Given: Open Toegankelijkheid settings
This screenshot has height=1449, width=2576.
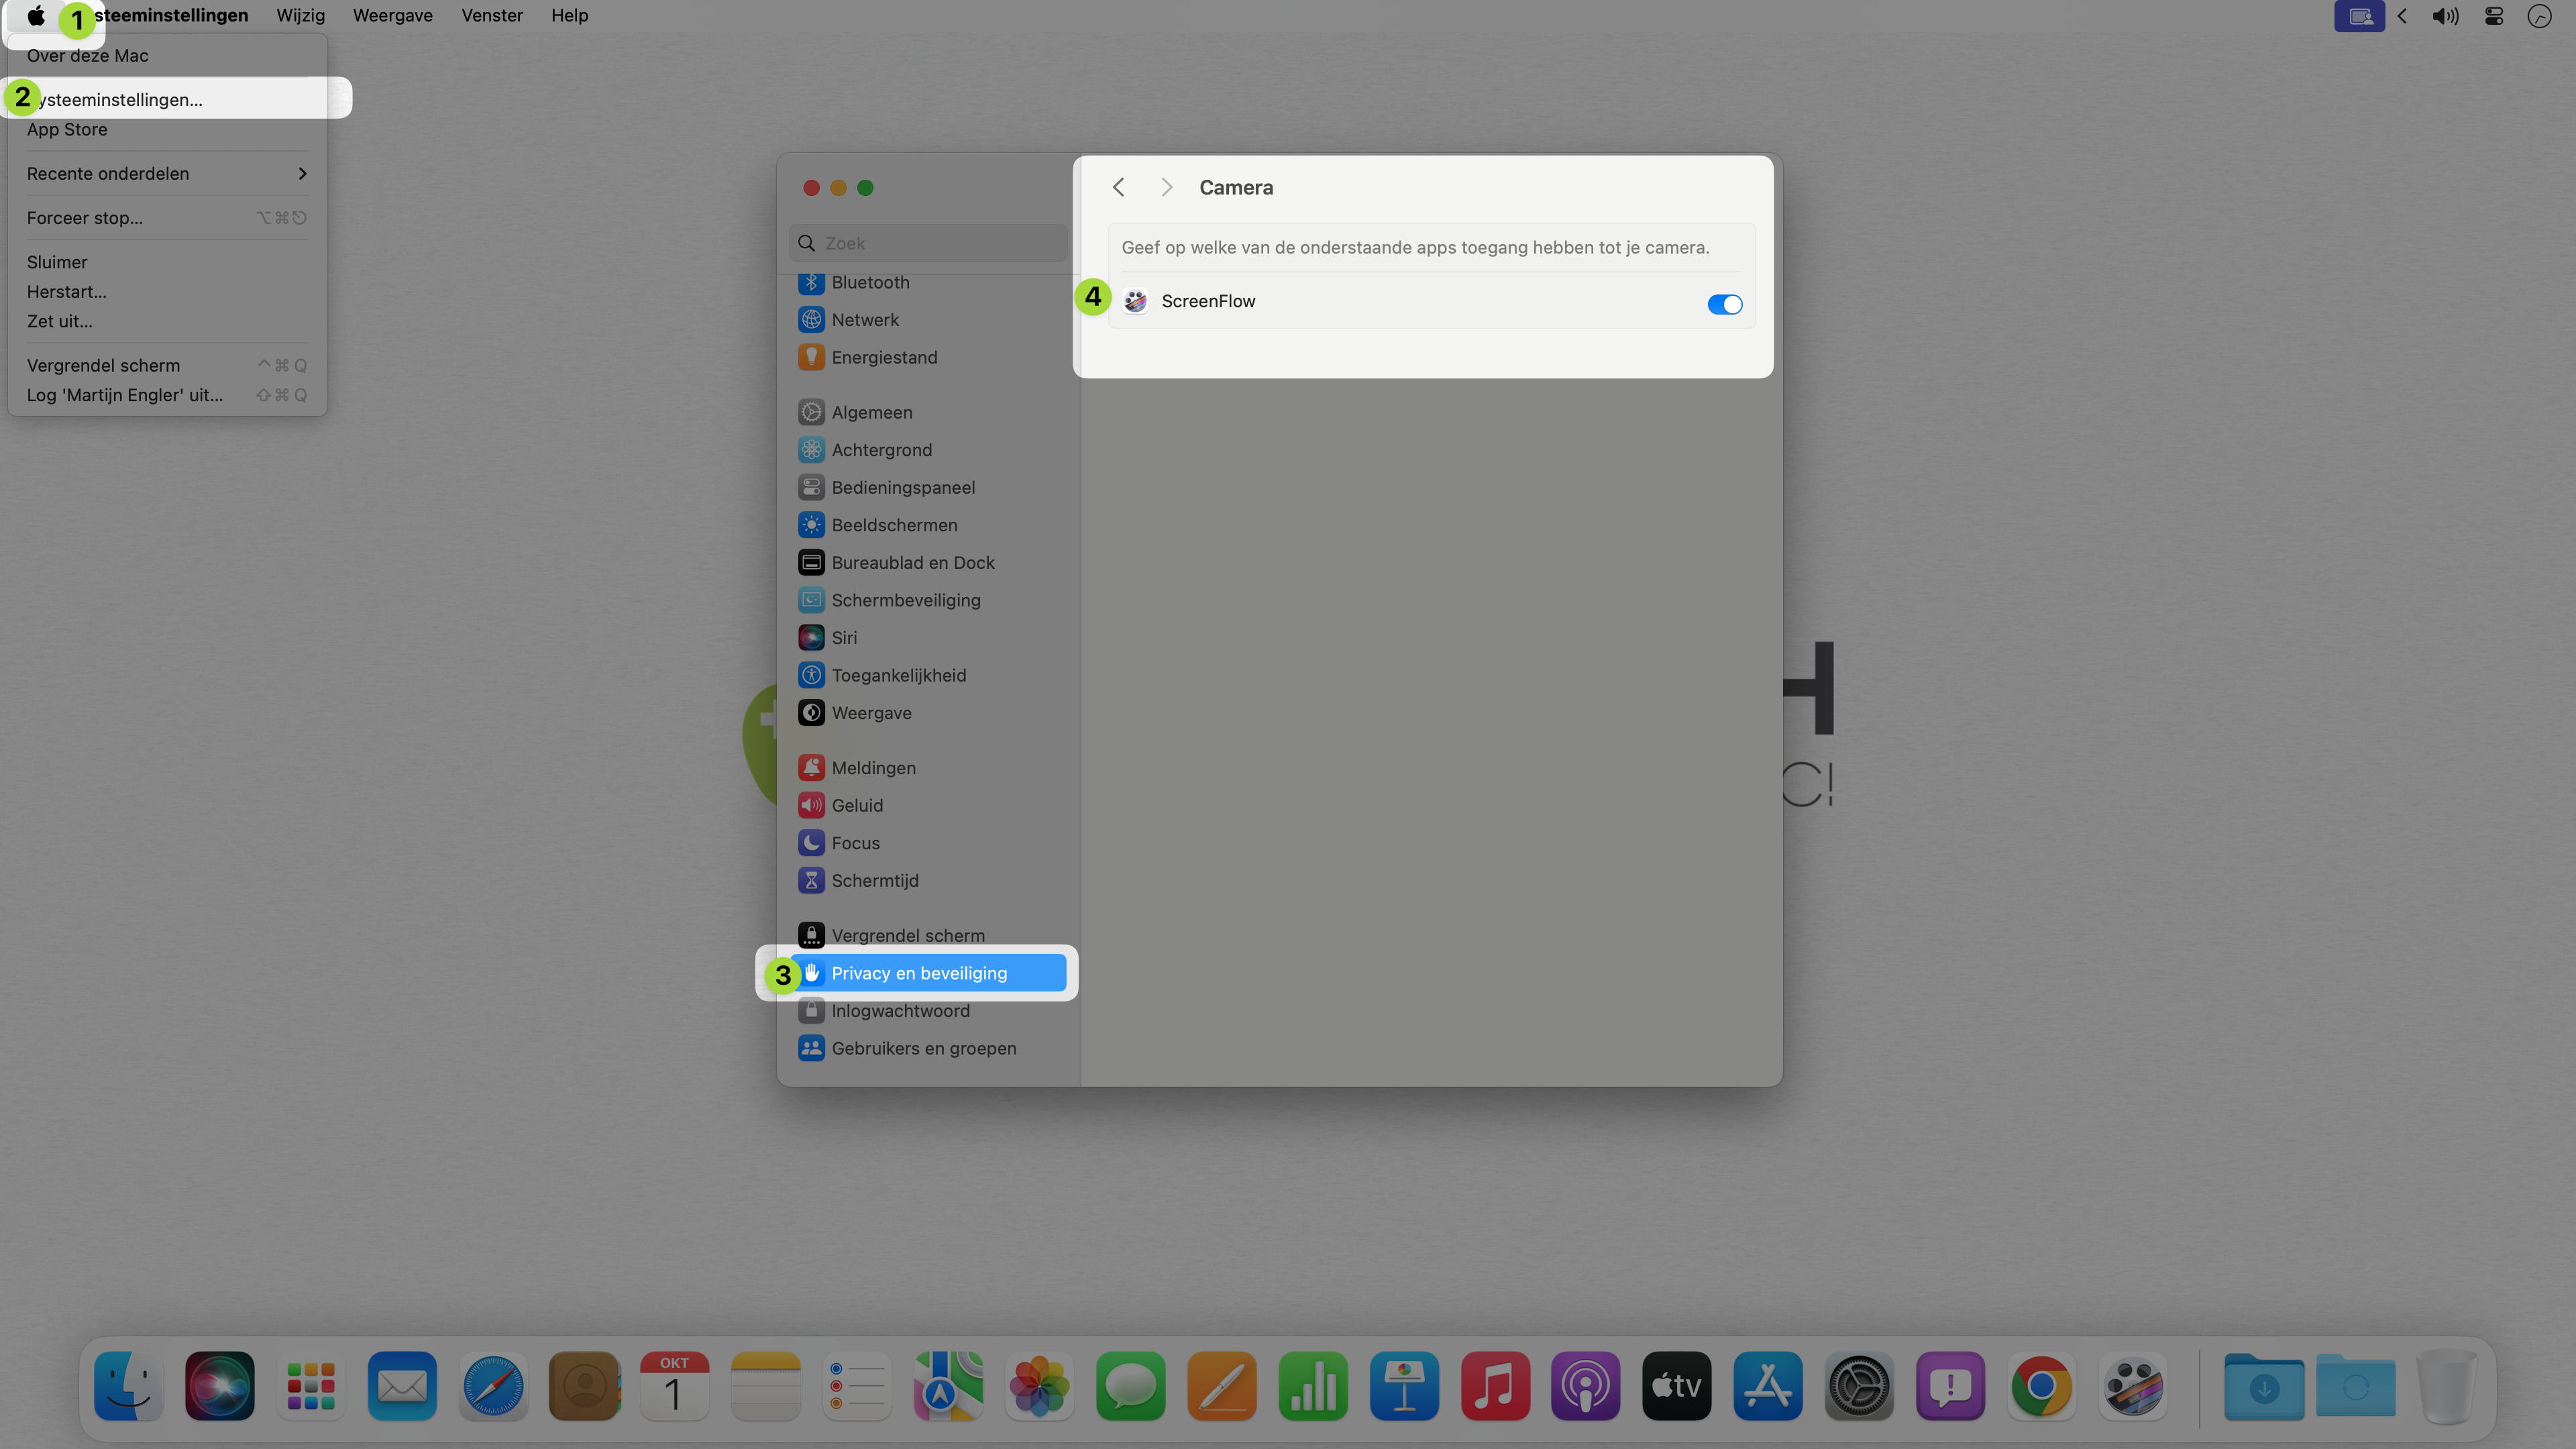Looking at the screenshot, I should (928, 676).
